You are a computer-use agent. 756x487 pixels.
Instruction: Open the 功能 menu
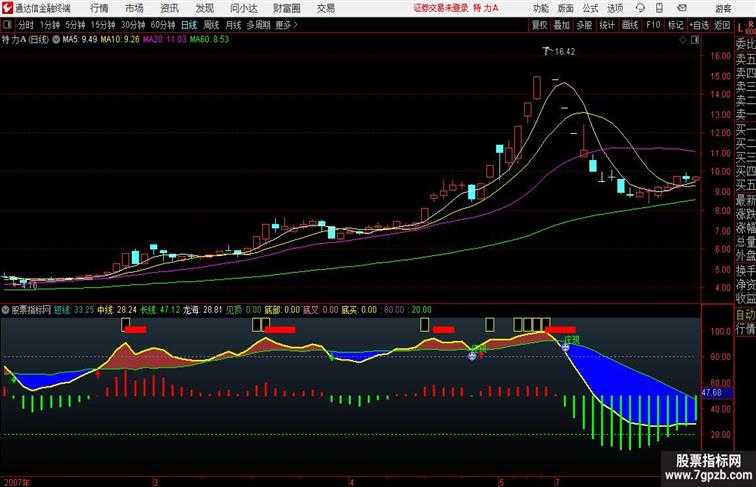tap(540, 8)
